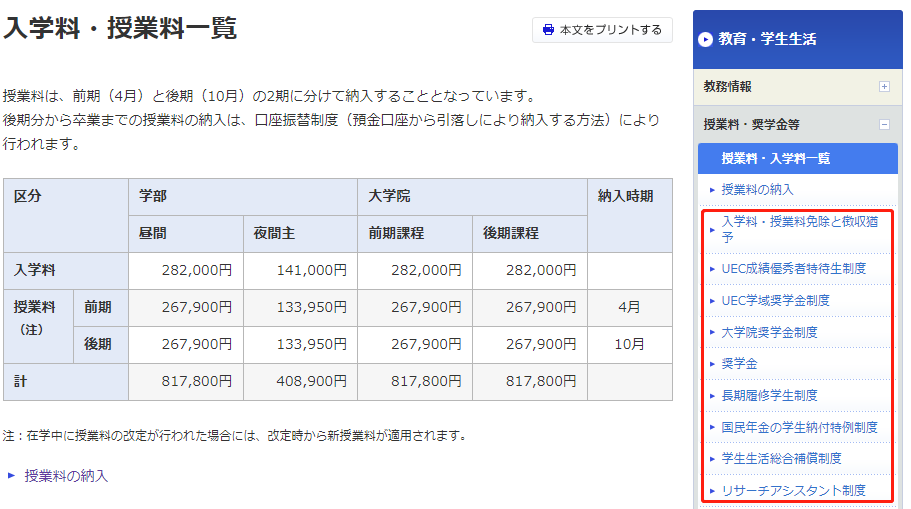The width and height of the screenshot is (911, 509).
Task: Click the 入学料・授業料一覧 page heading
Action: coord(120,28)
